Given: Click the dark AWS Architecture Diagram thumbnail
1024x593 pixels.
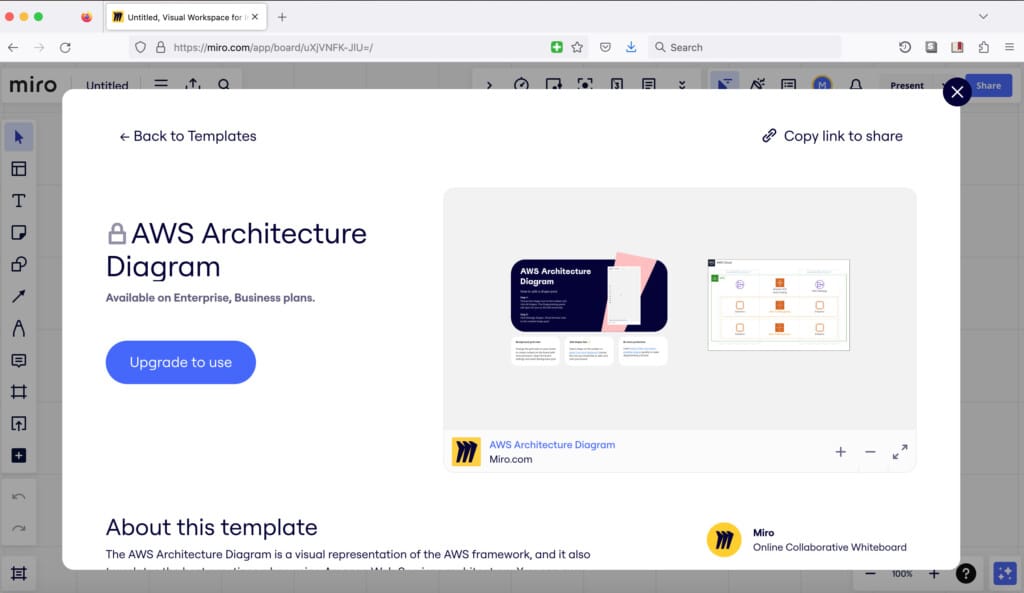Looking at the screenshot, I should pos(589,295).
